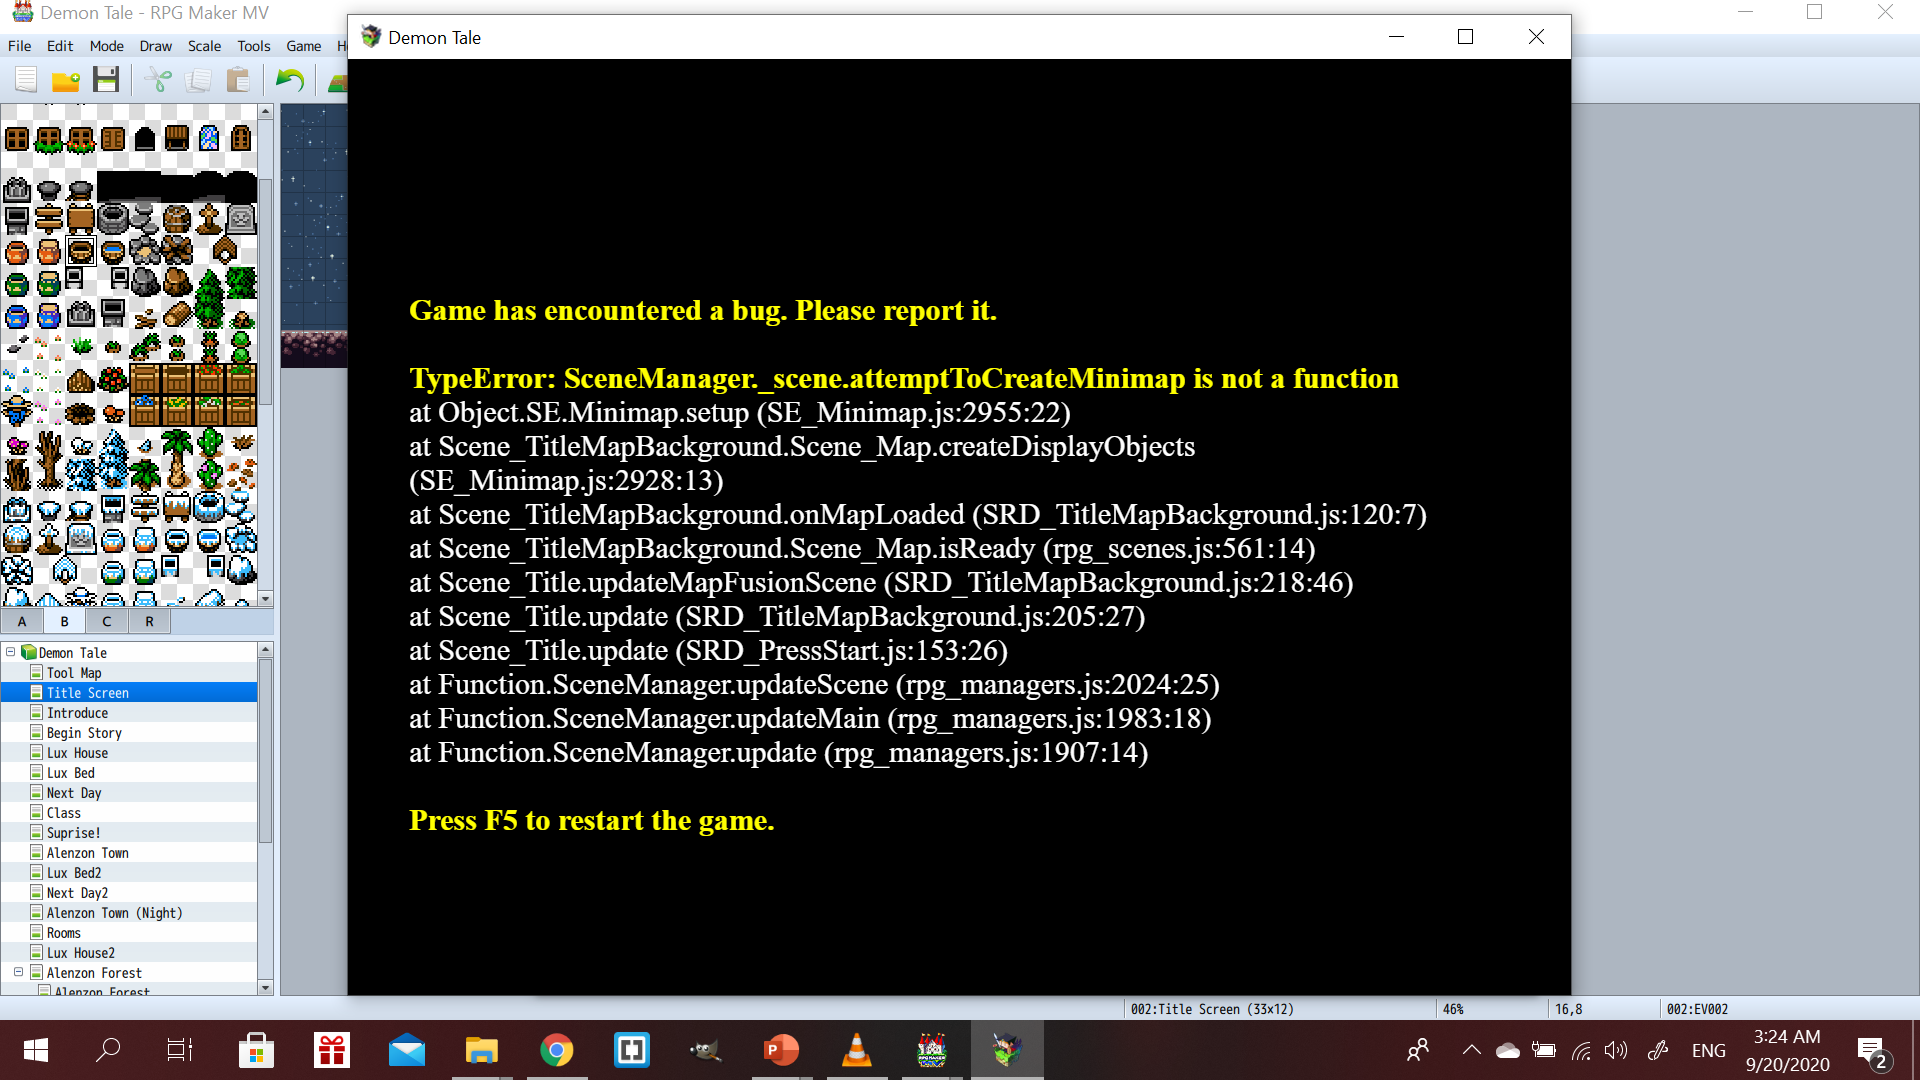Open Microsoft Store from the taskbar
This screenshot has width=1920, height=1080.
pos(257,1050)
